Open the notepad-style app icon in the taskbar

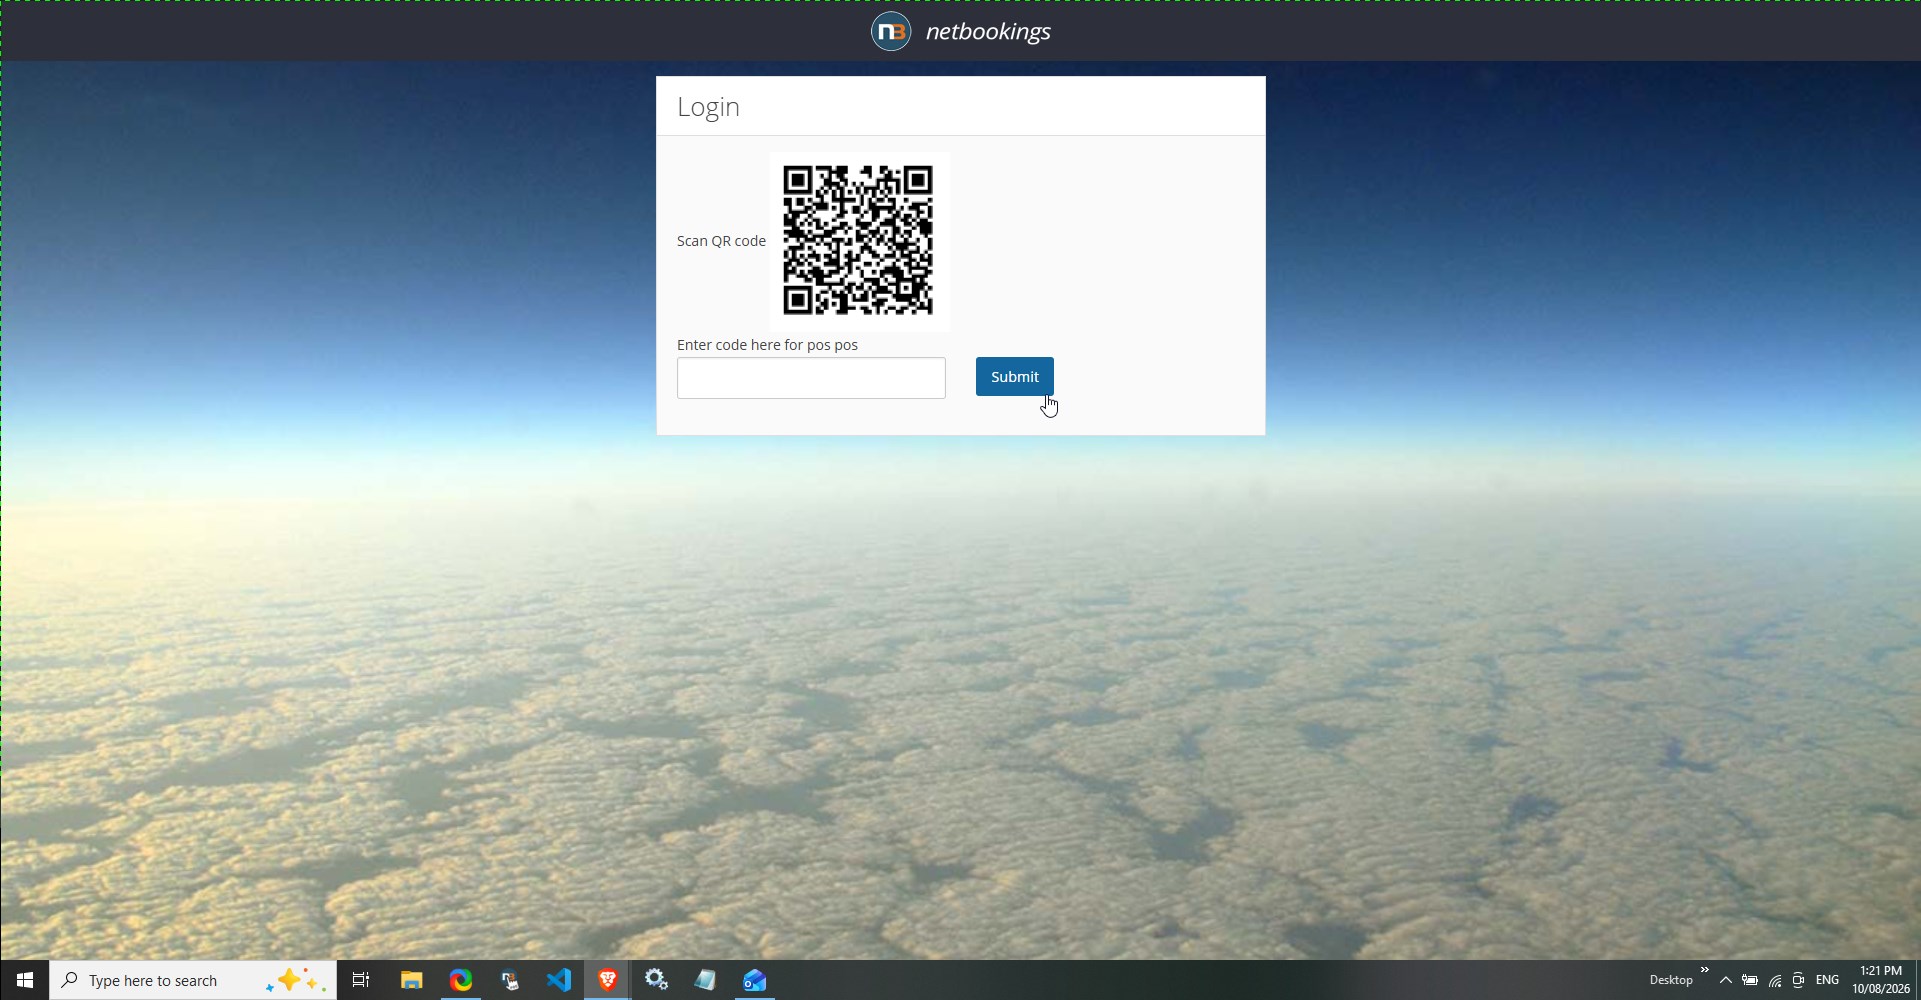706,980
